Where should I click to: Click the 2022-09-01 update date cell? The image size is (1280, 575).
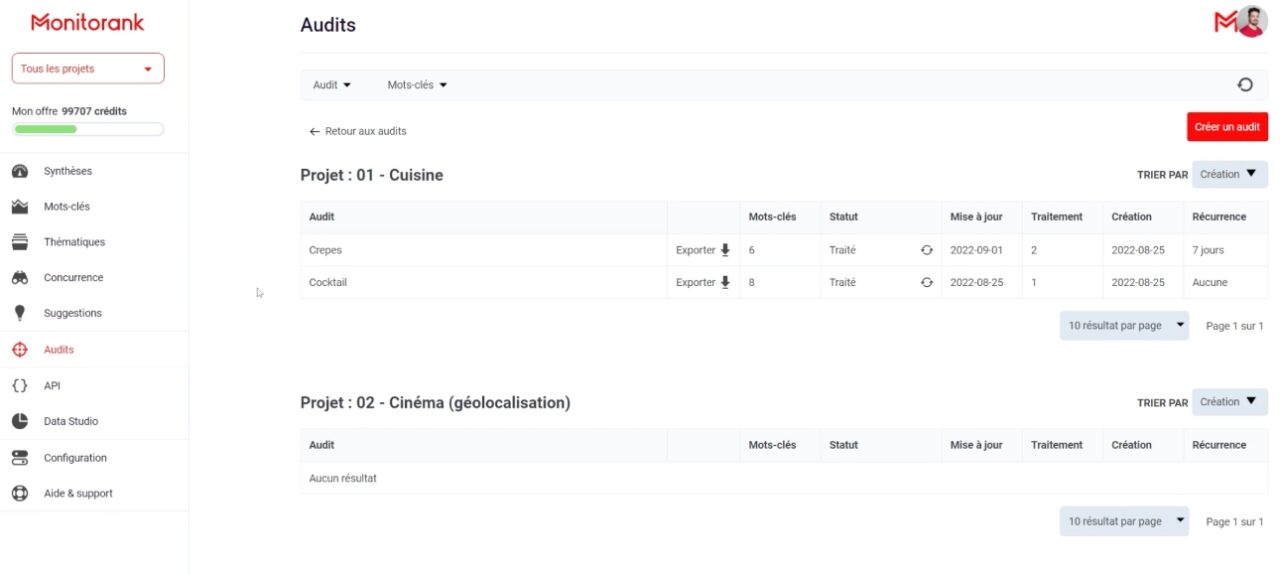[976, 250]
